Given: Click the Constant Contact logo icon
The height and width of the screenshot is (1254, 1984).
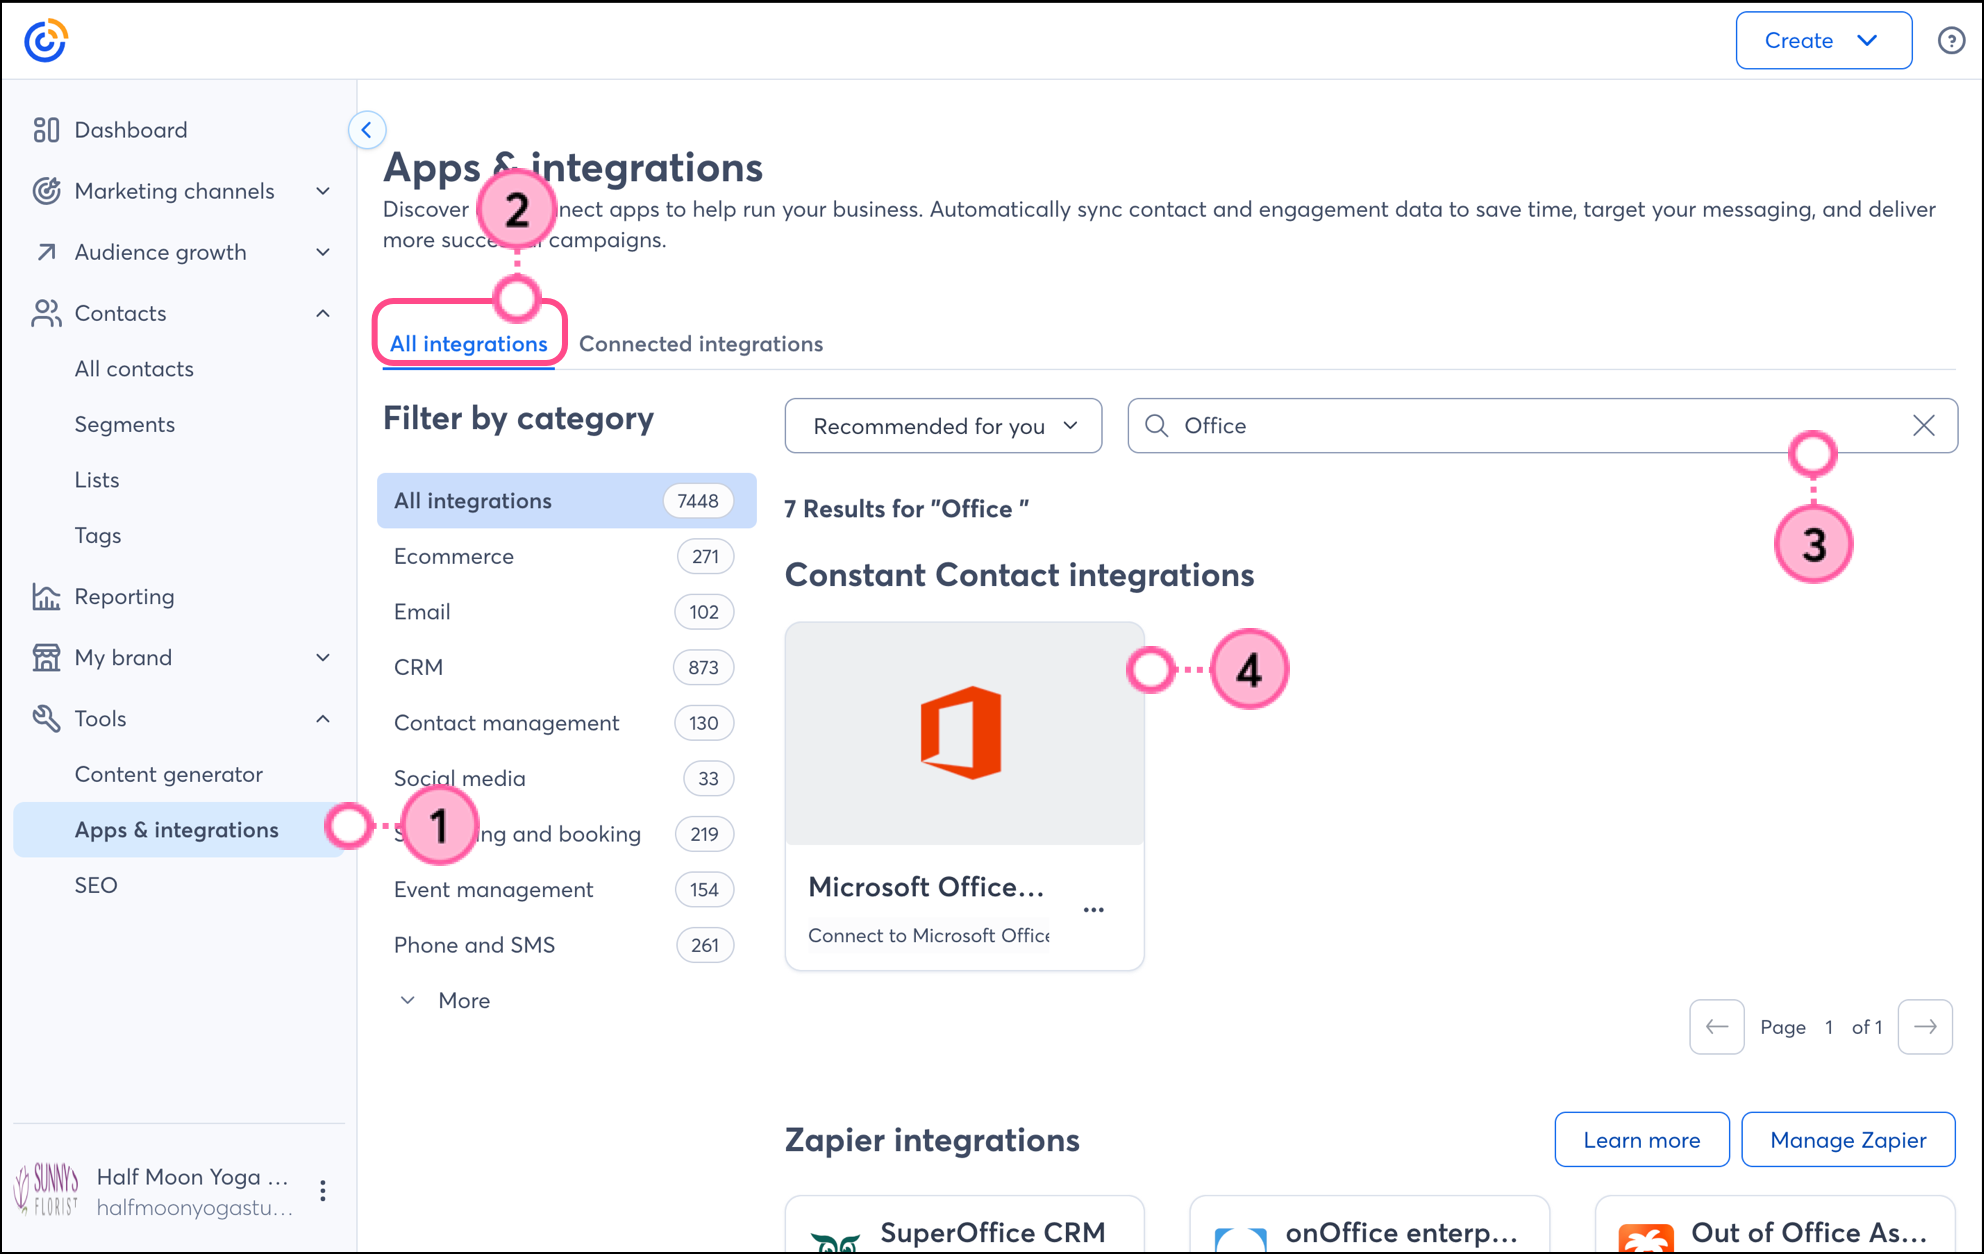Looking at the screenshot, I should 45,41.
